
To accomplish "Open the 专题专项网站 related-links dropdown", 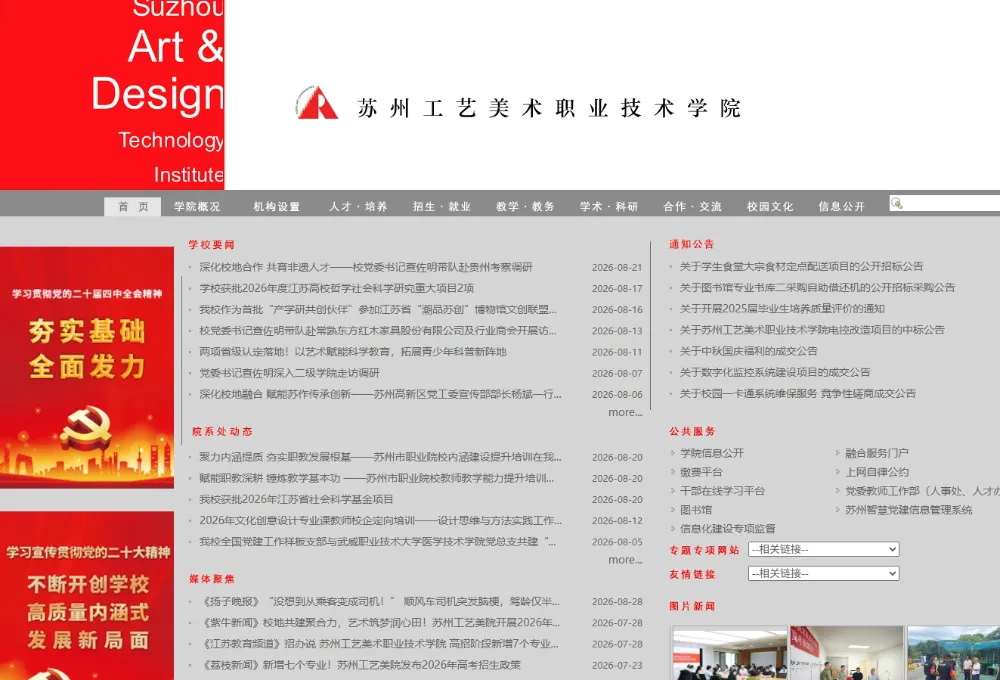I will point(823,549).
